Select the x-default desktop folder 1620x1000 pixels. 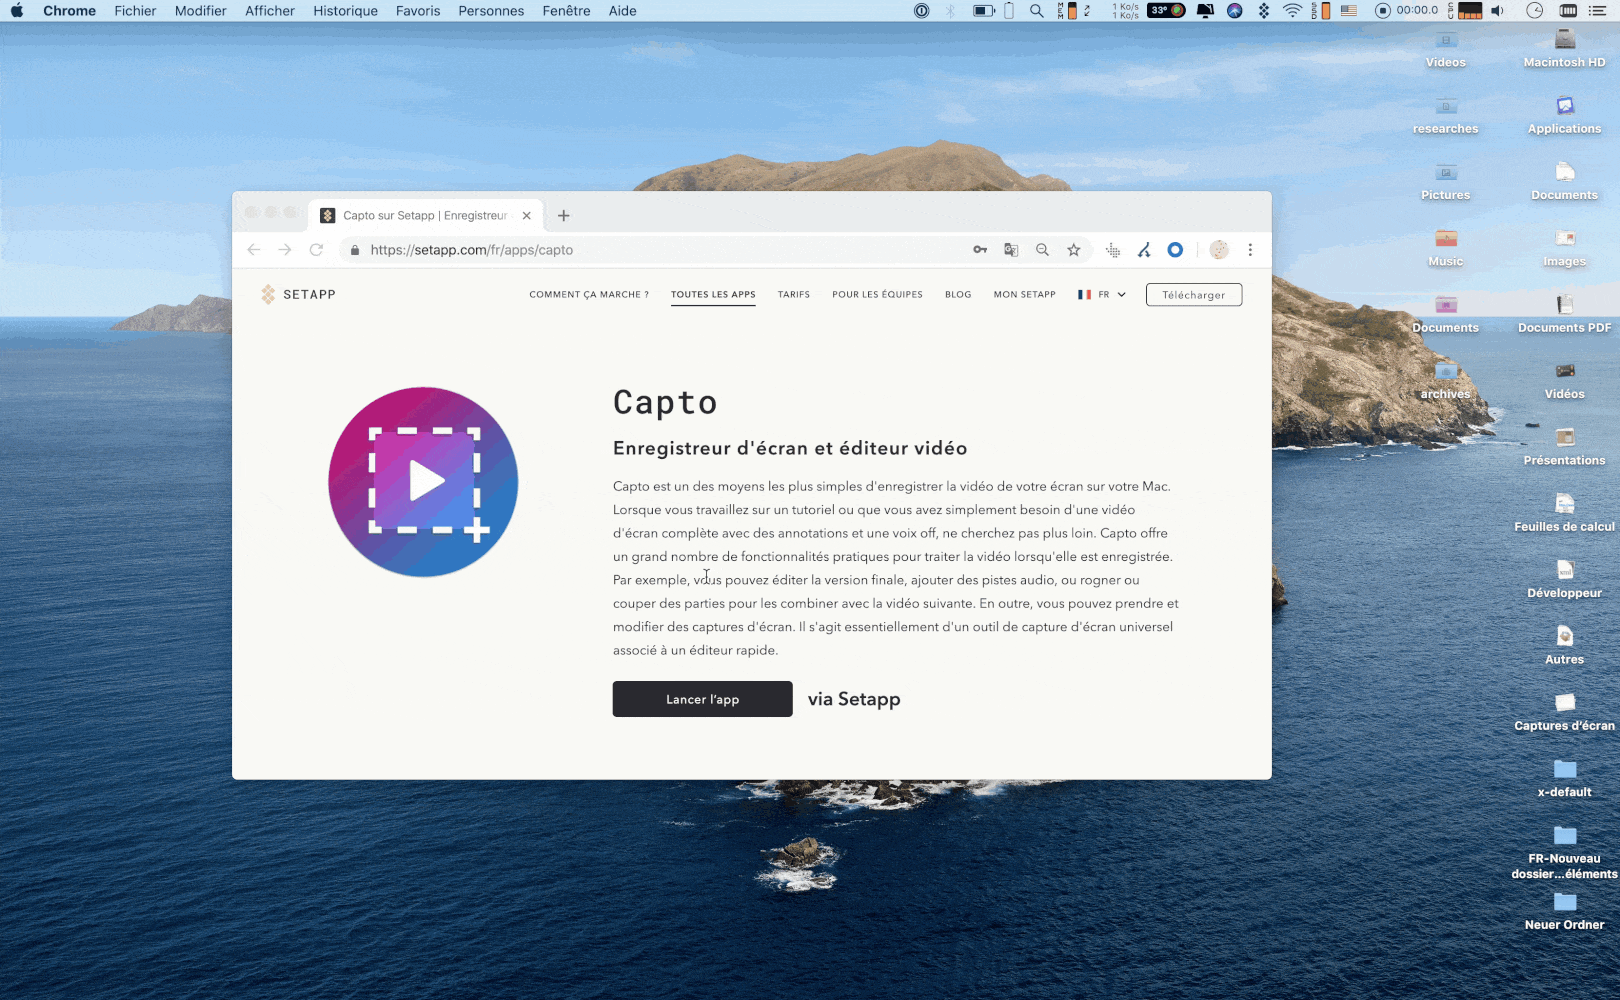pyautogui.click(x=1565, y=778)
